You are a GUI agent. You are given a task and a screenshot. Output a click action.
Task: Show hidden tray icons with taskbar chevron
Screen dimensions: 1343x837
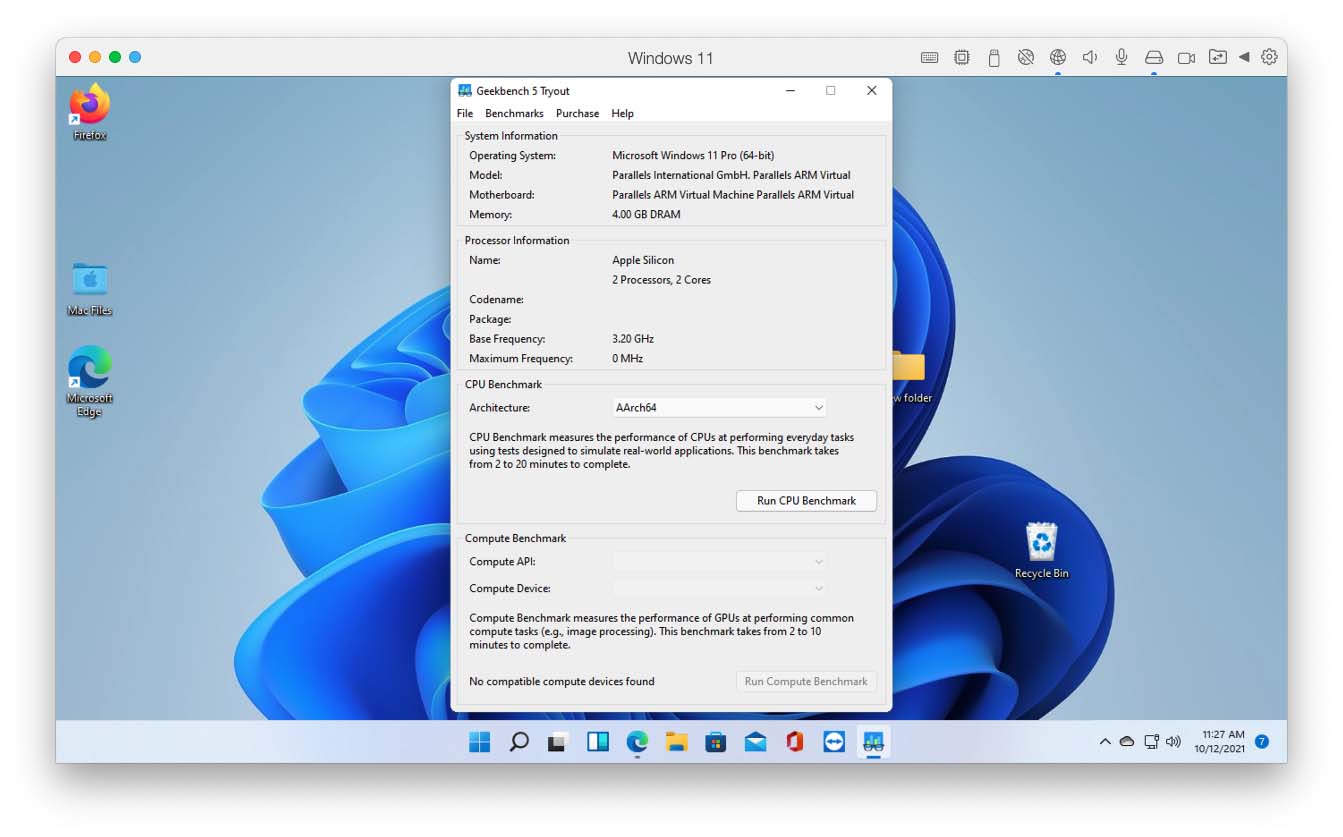1105,742
